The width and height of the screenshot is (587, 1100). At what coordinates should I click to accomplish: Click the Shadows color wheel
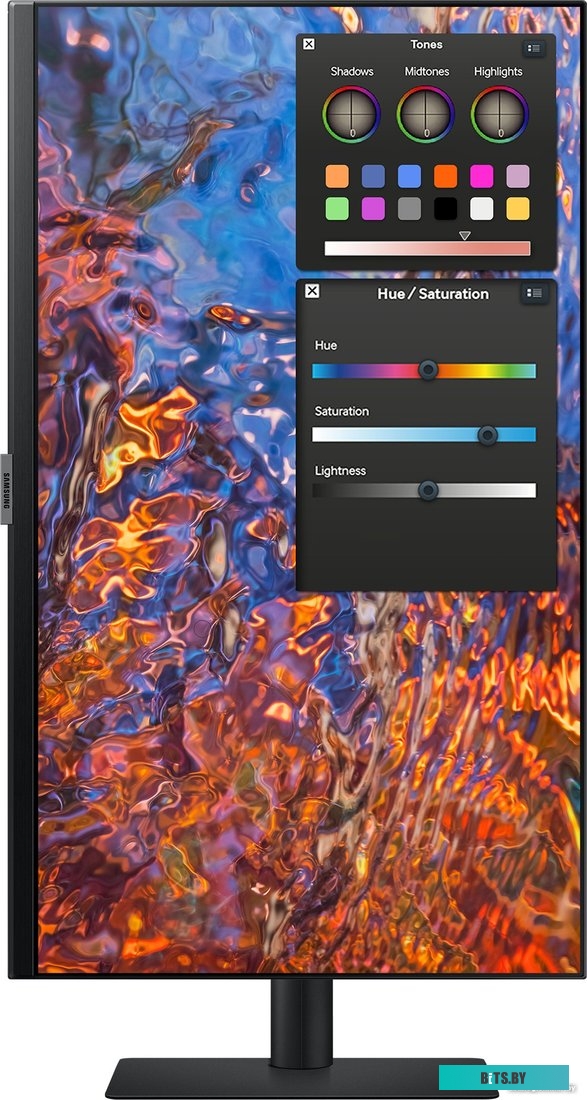pyautogui.click(x=351, y=114)
